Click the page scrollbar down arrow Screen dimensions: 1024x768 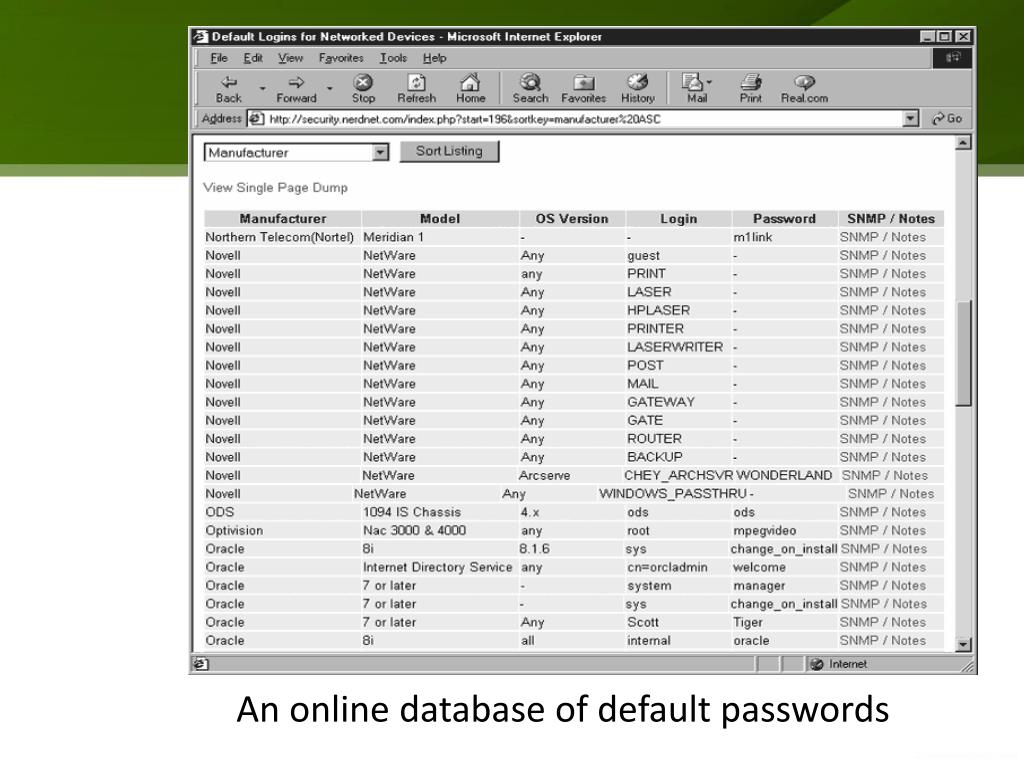click(x=963, y=644)
